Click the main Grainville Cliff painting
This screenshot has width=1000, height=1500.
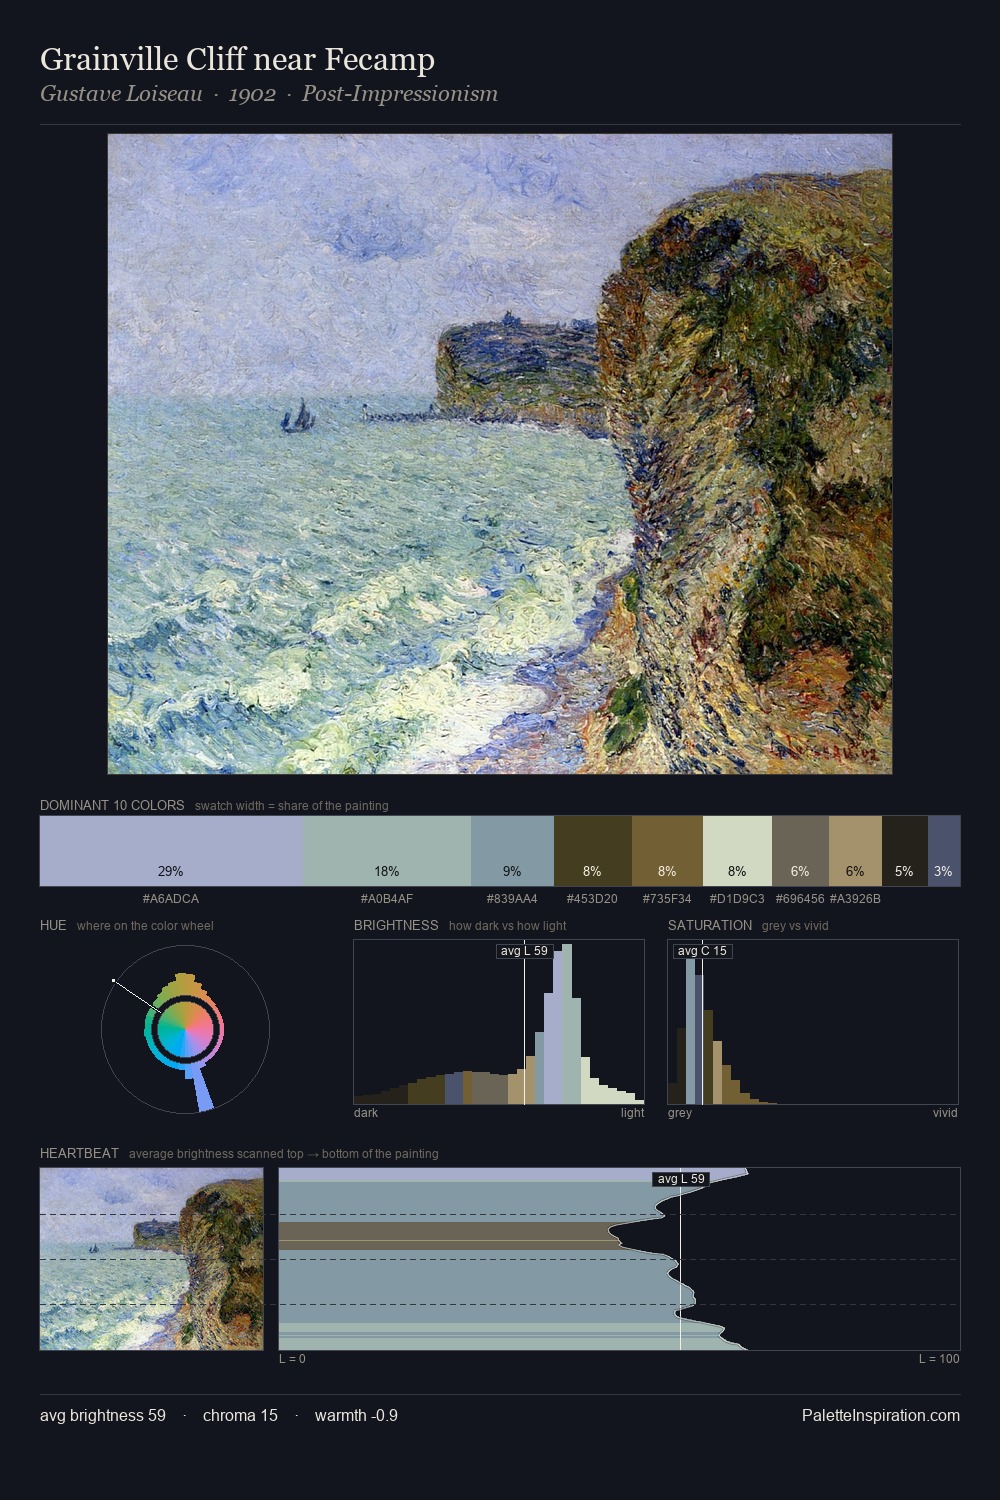(x=500, y=454)
